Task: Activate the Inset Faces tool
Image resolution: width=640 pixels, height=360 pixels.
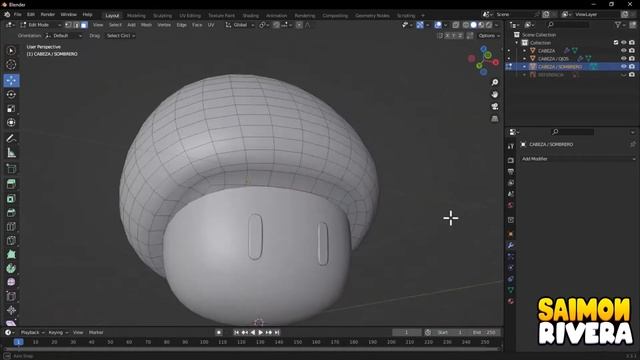Action: point(11,199)
